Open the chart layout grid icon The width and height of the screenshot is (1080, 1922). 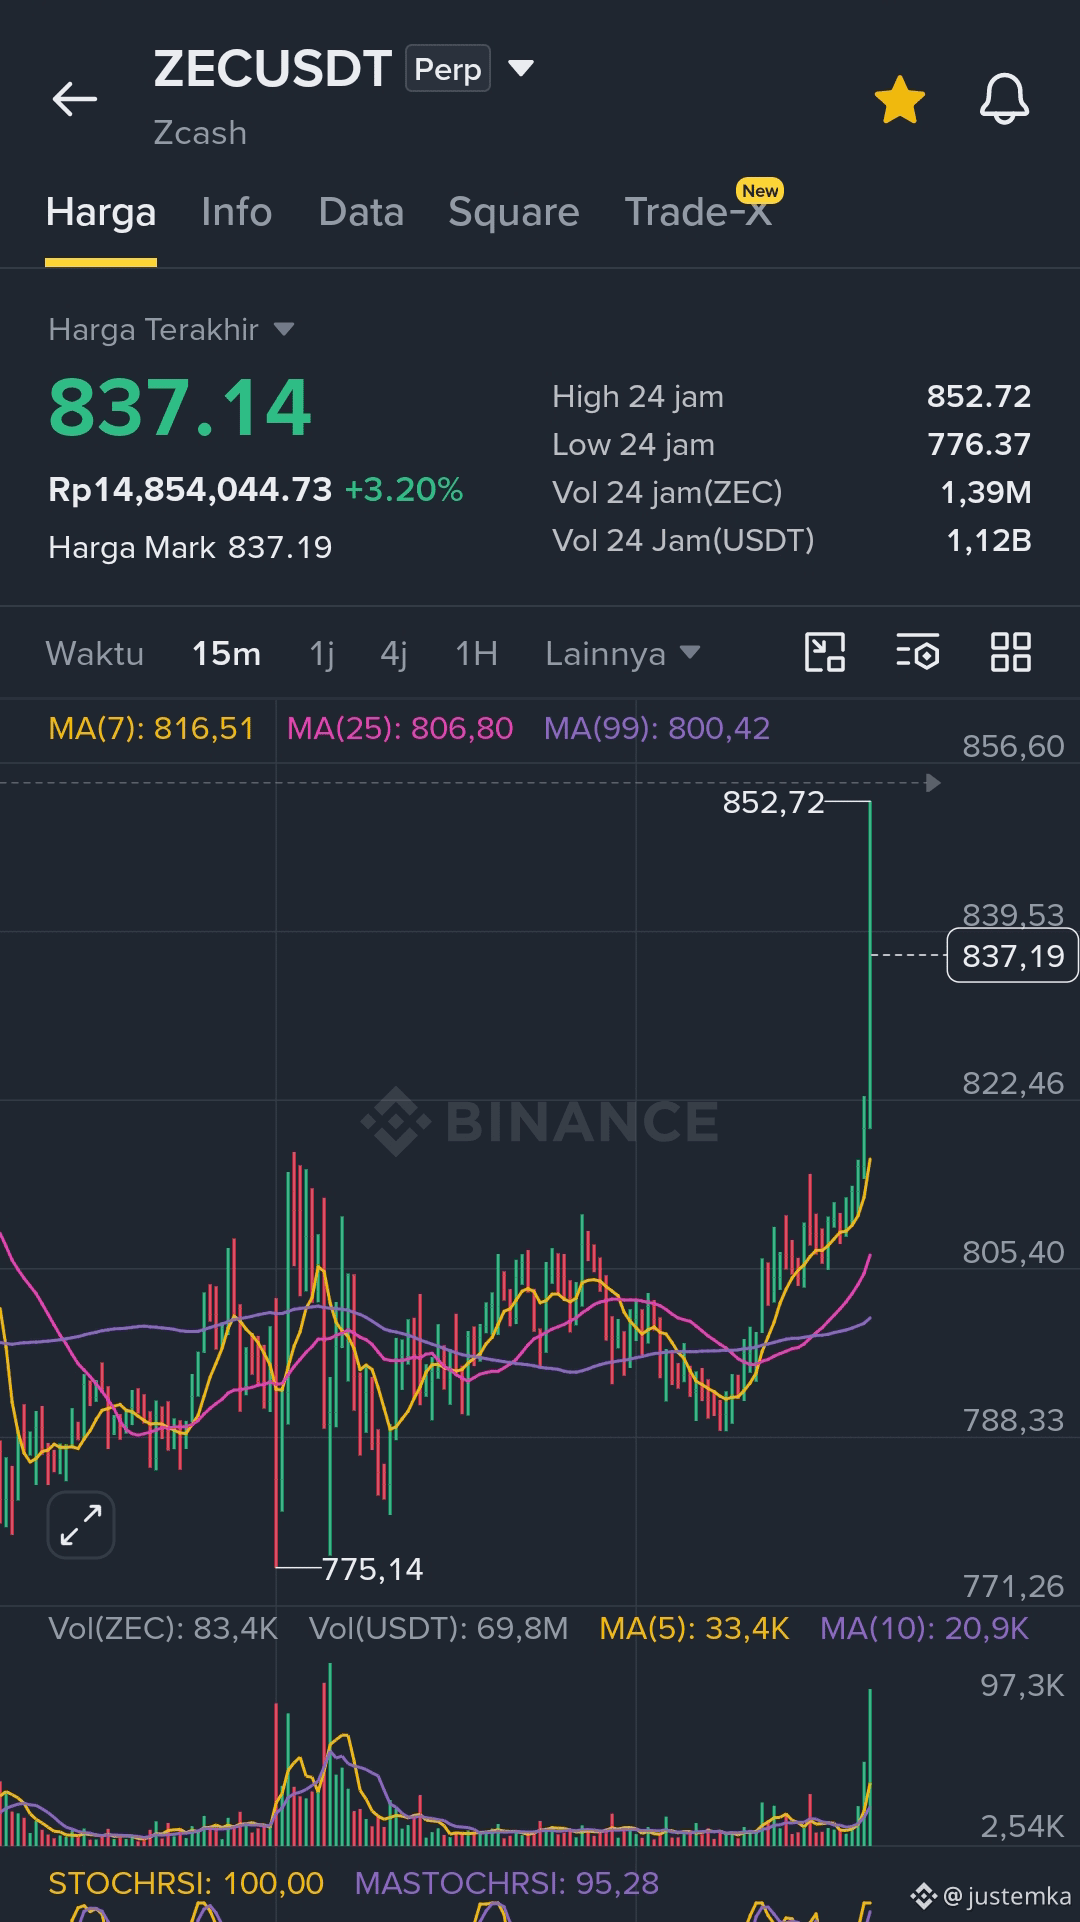(x=1010, y=652)
